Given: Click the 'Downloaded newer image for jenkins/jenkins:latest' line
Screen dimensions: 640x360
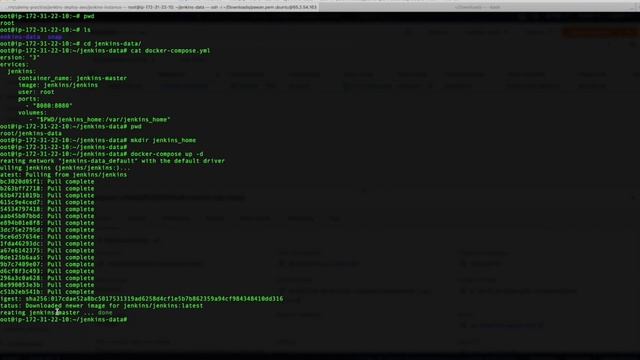Looking at the screenshot, I should (102, 306).
